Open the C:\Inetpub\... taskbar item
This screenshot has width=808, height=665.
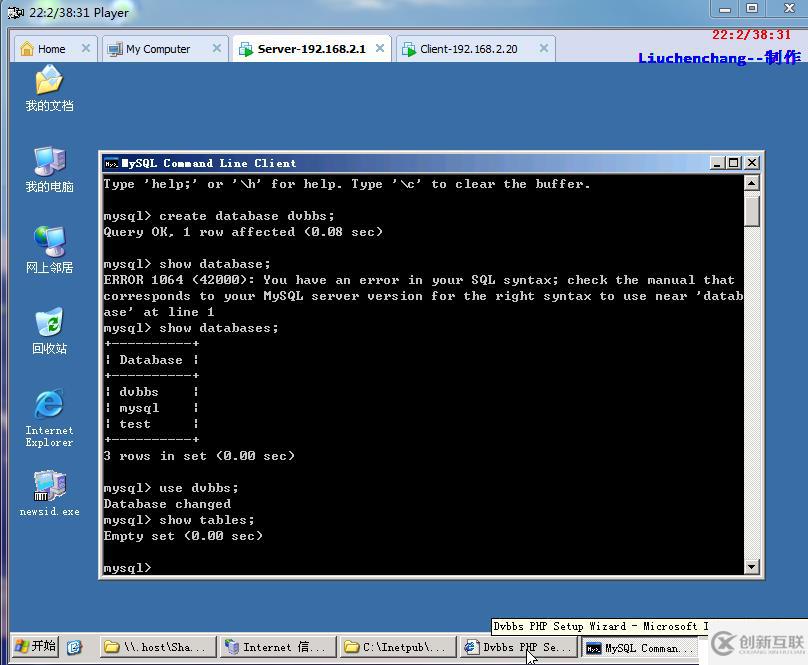[397, 647]
